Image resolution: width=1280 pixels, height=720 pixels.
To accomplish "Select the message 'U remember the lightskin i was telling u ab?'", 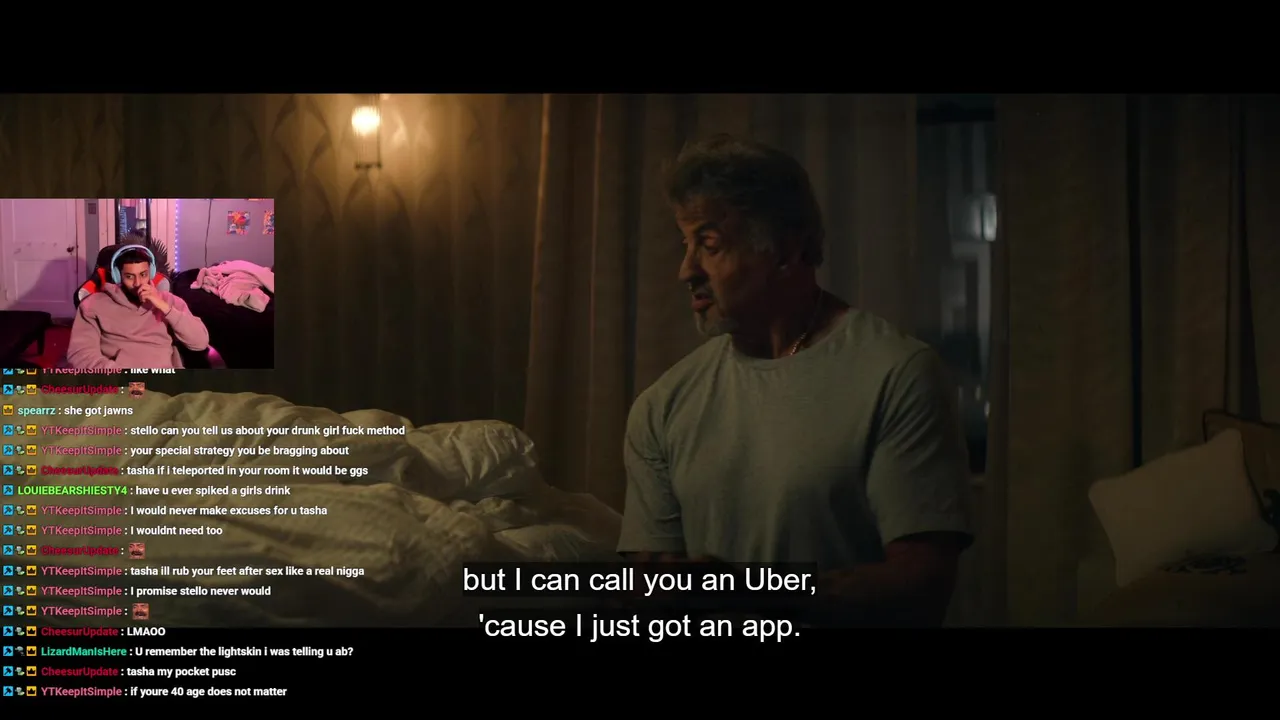I will point(244,651).
